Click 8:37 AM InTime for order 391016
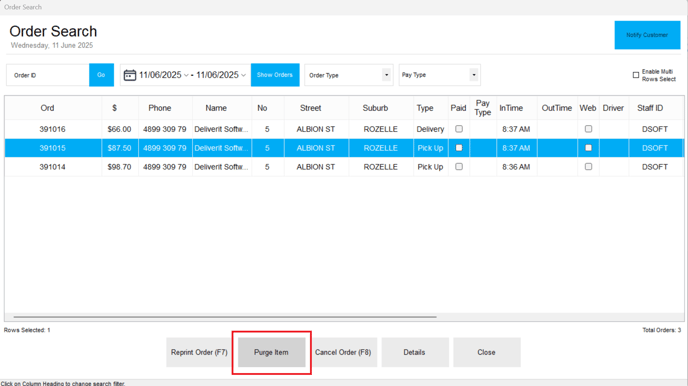The width and height of the screenshot is (688, 386). [516, 129]
